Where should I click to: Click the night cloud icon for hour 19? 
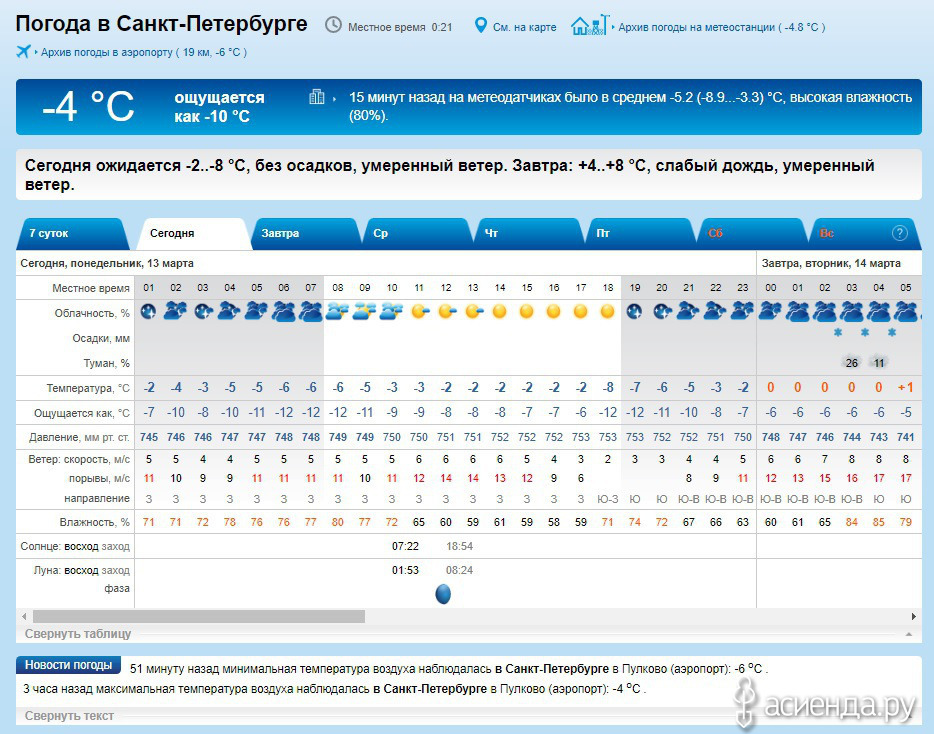tap(634, 311)
